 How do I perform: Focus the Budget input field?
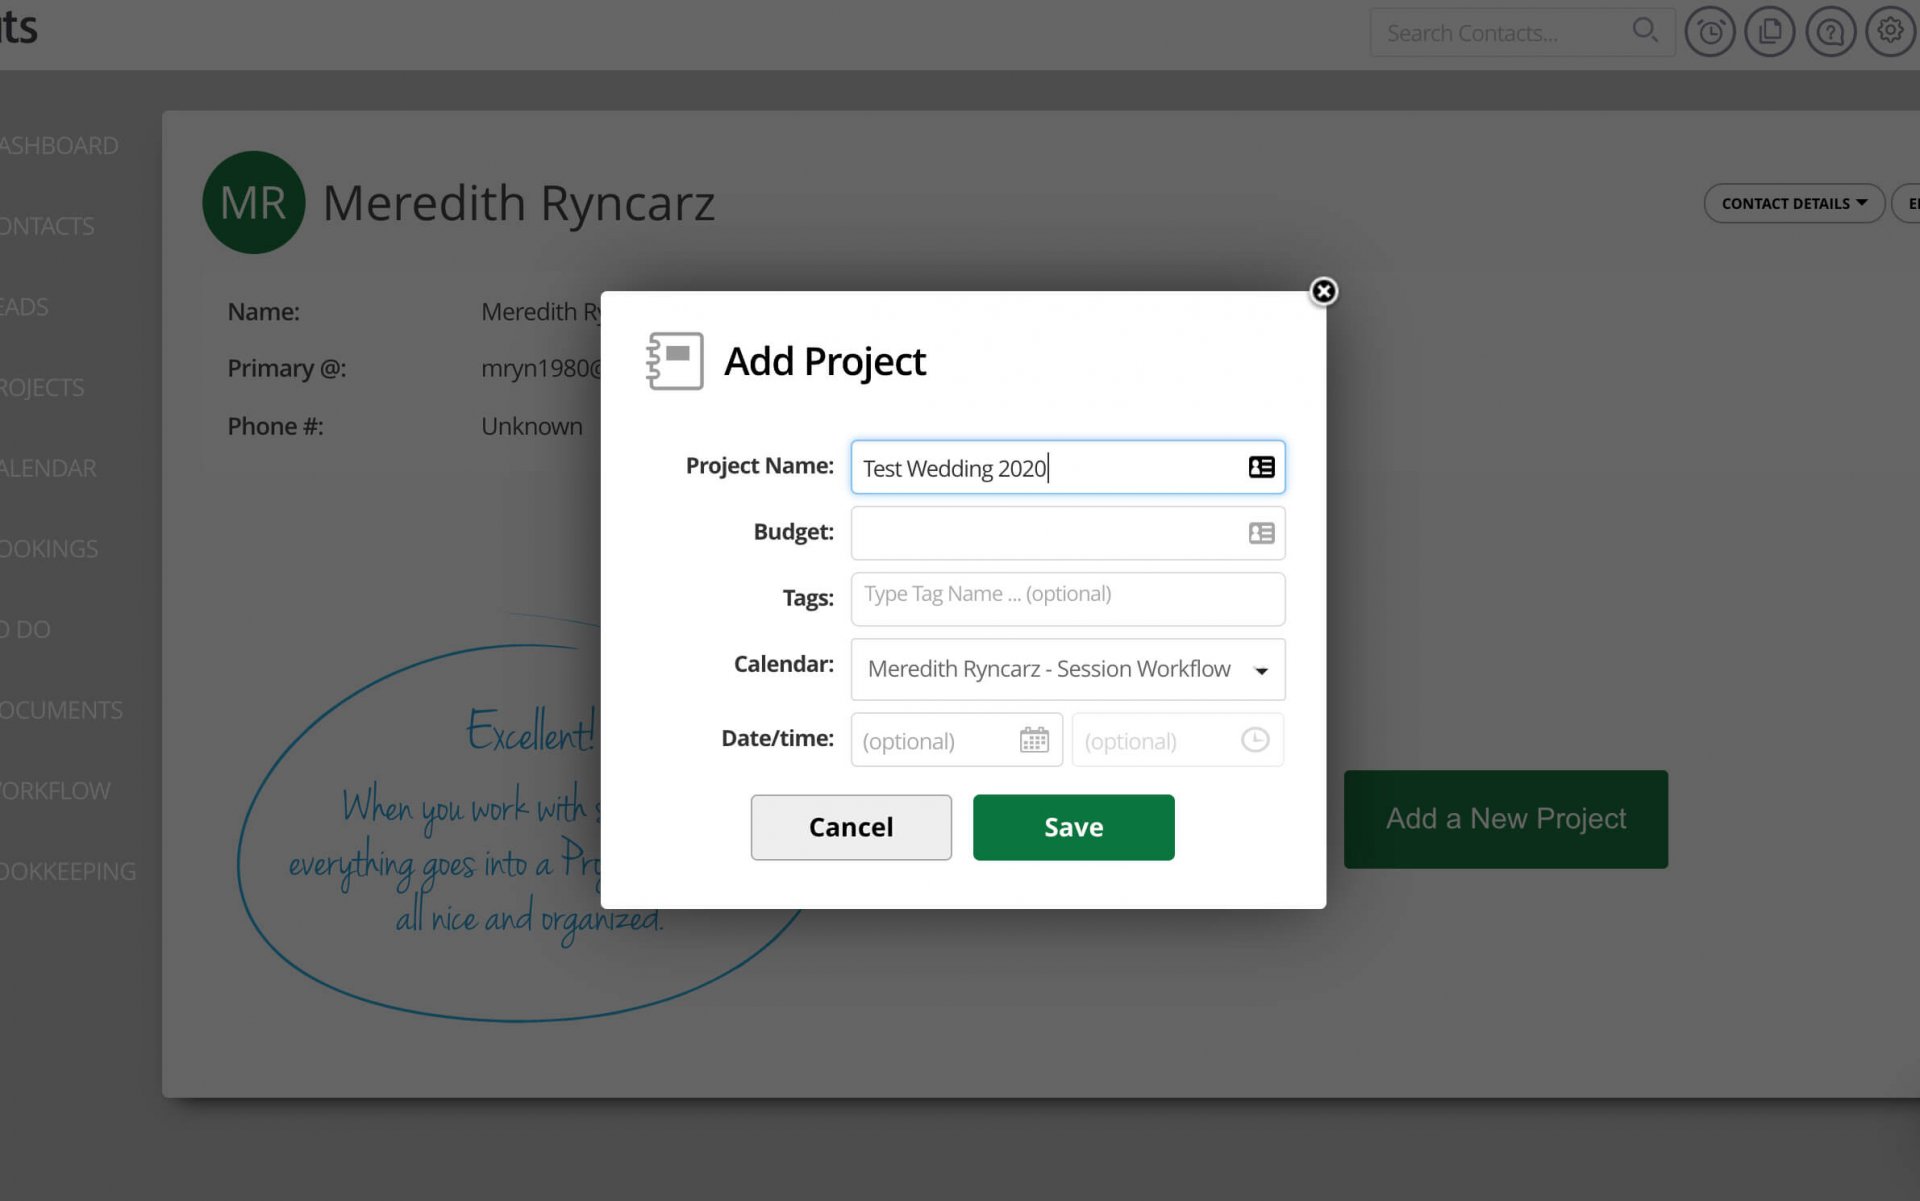(1067, 533)
